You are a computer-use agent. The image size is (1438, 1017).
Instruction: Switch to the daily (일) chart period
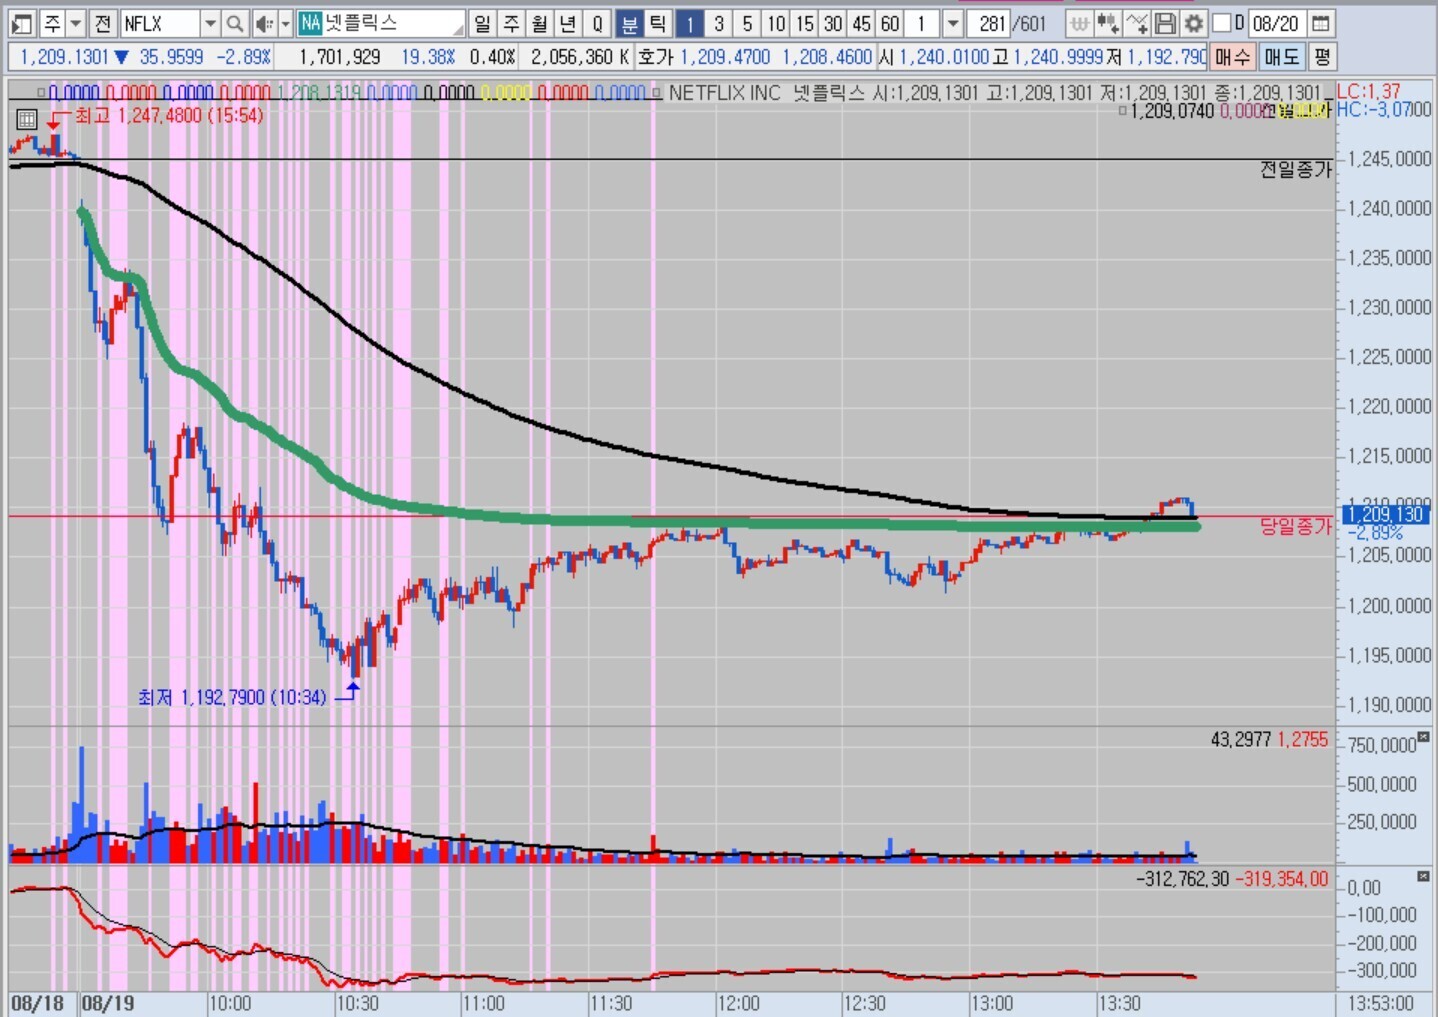click(x=483, y=23)
